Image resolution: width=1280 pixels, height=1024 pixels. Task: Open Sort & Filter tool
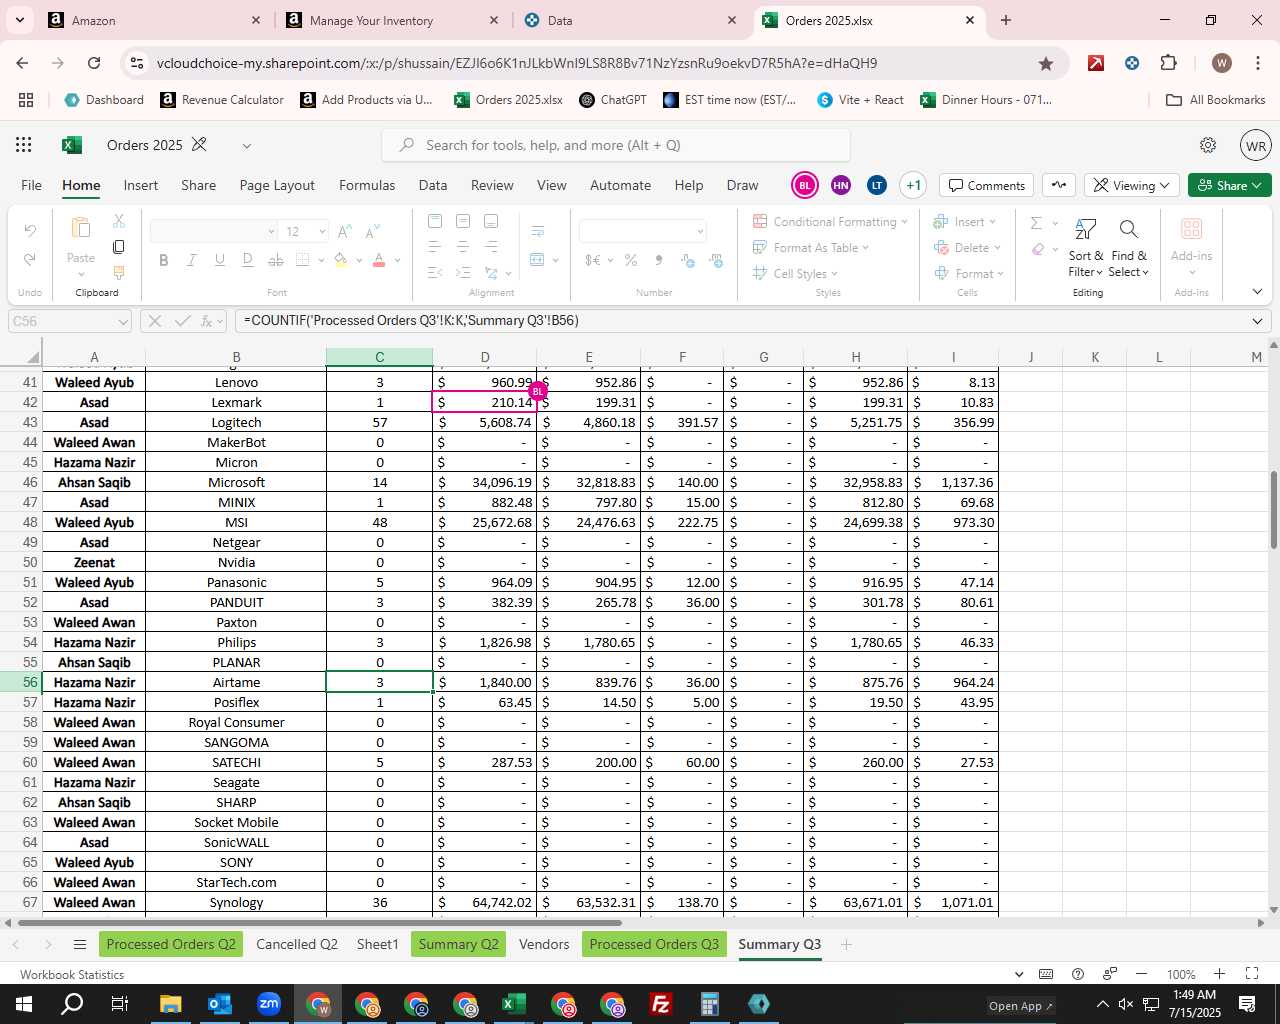coord(1086,248)
